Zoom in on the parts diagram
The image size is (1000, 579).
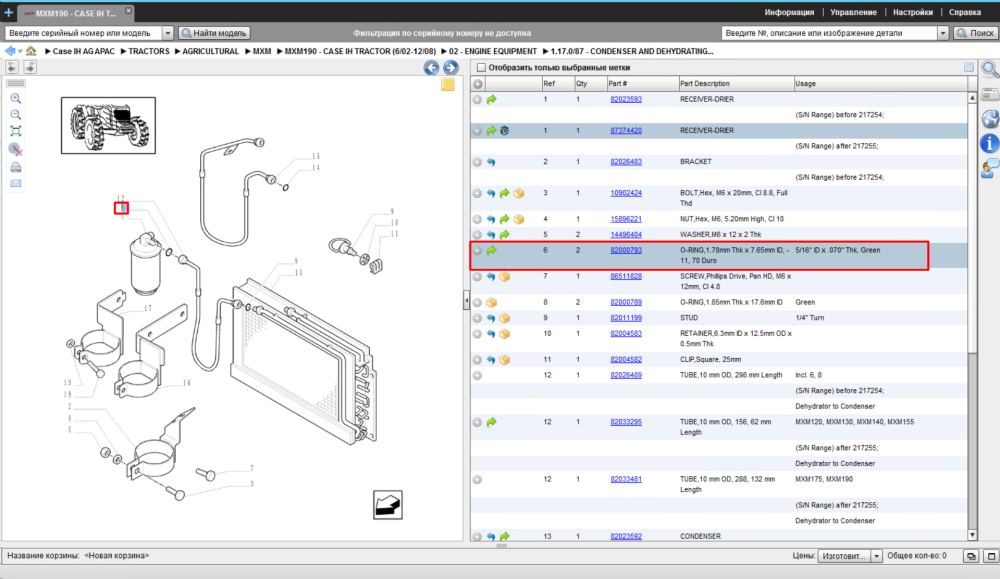click(x=16, y=98)
